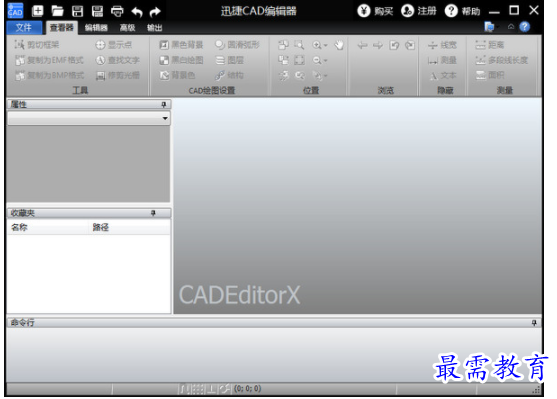Click the fit-to-window icon
Screen dimensions: 557x399
tap(299, 60)
